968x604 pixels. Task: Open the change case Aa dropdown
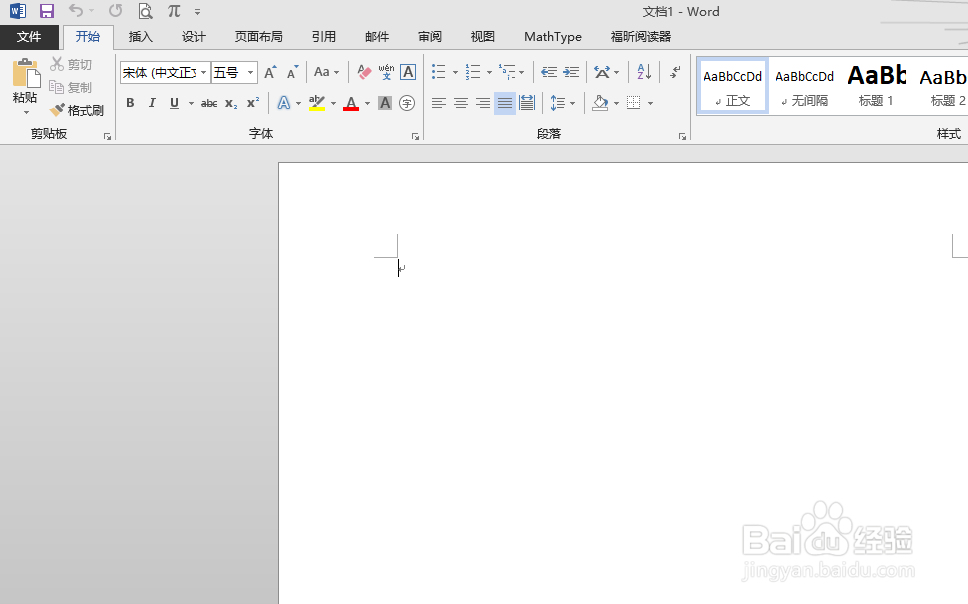[327, 72]
